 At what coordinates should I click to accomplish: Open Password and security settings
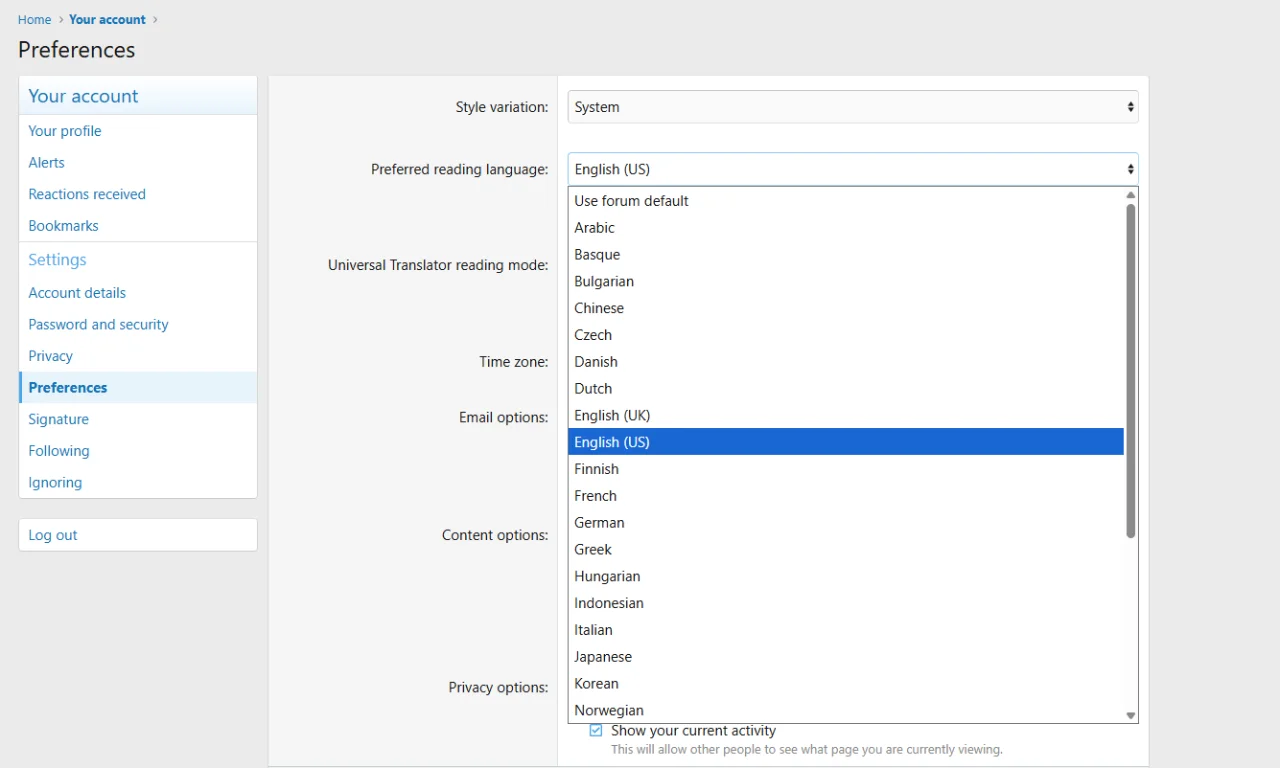(138, 325)
